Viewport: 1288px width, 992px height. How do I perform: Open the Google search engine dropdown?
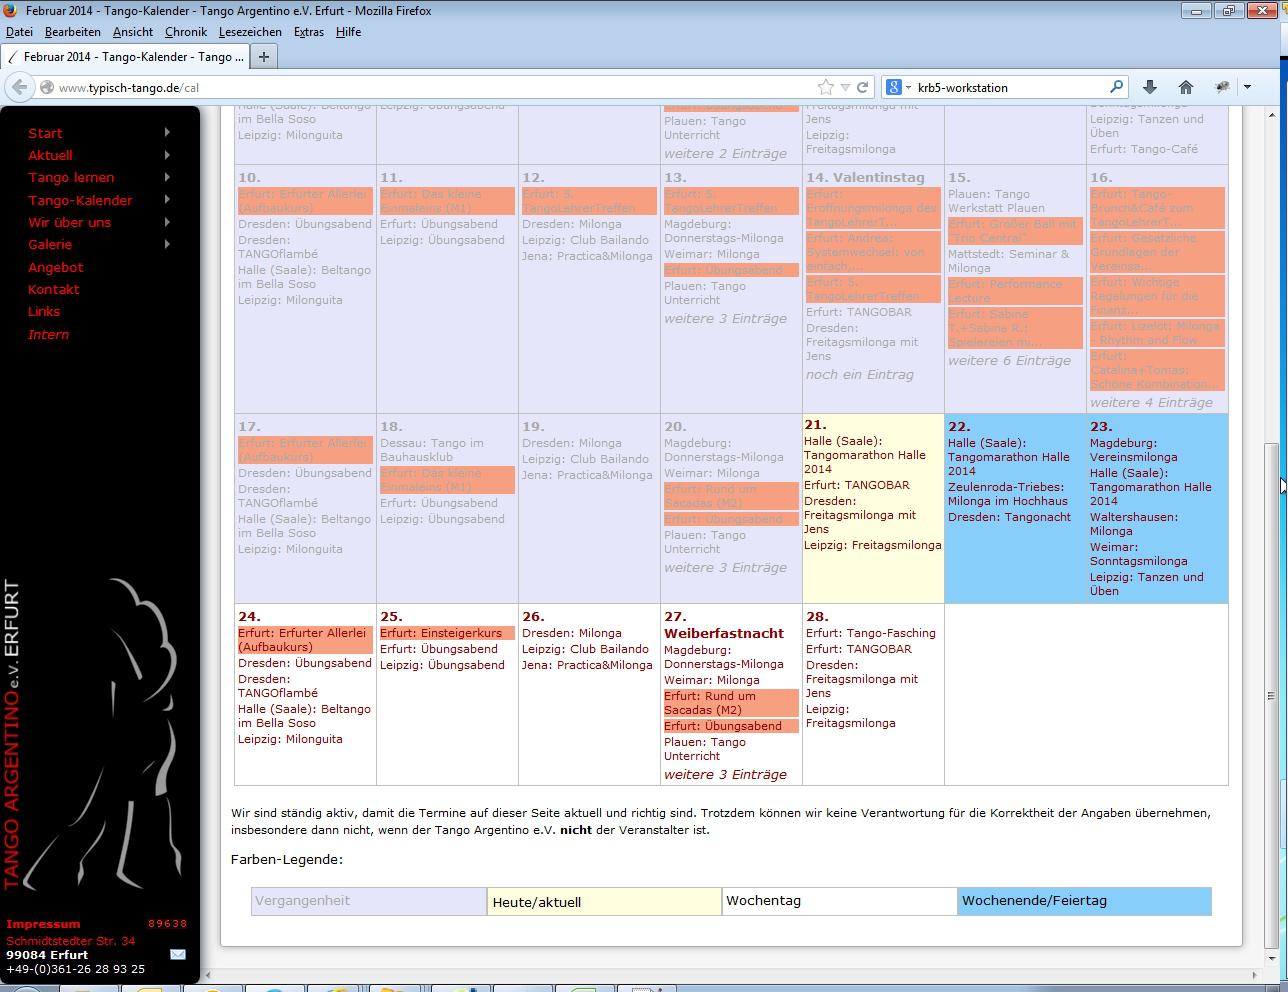899,87
